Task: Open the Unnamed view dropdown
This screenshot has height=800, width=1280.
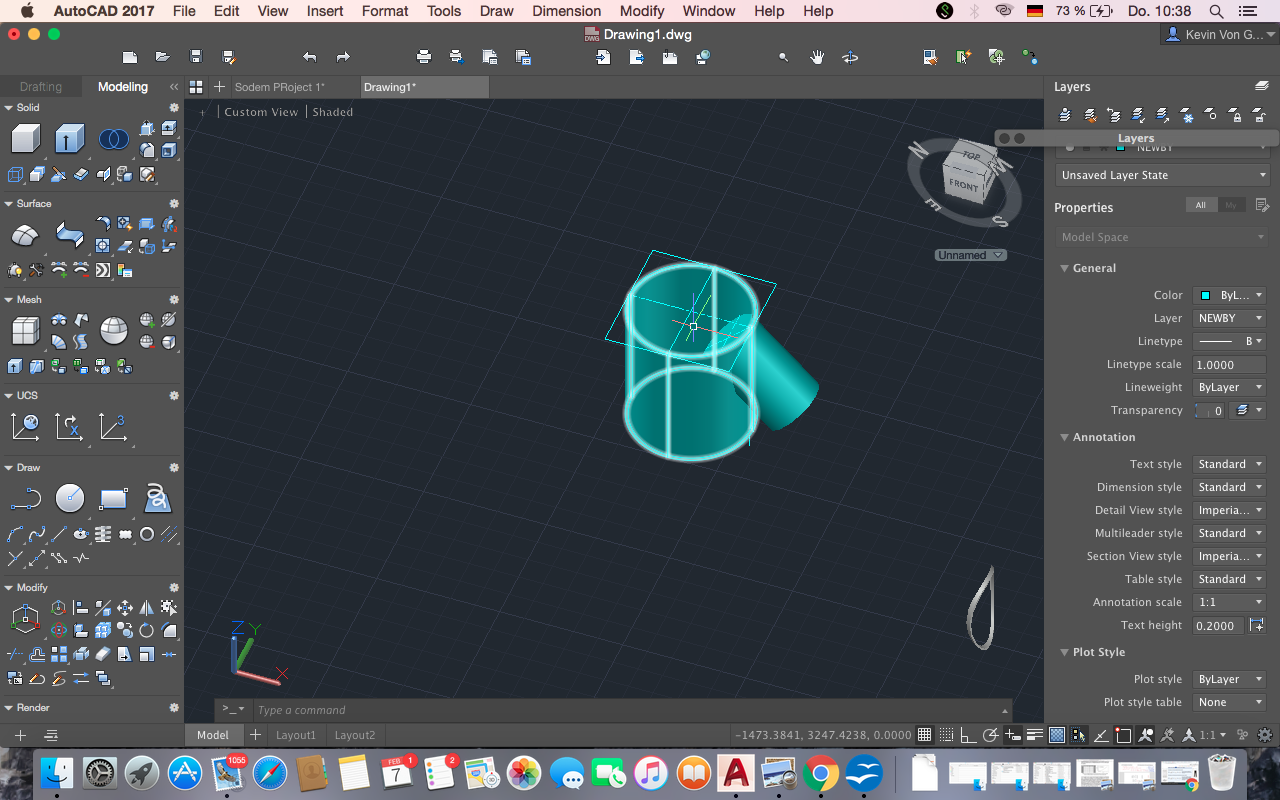Action: [970, 255]
